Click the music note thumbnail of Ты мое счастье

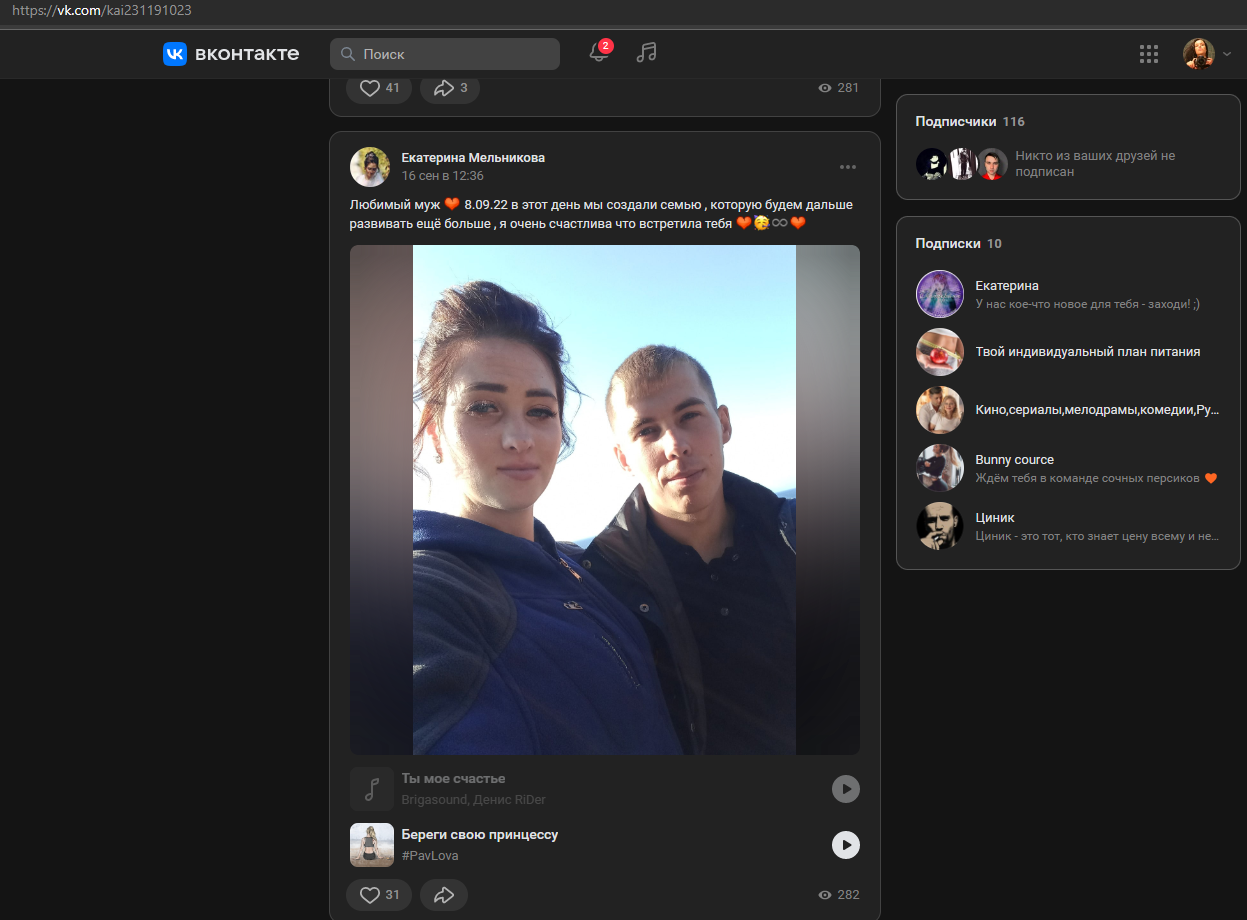(372, 789)
